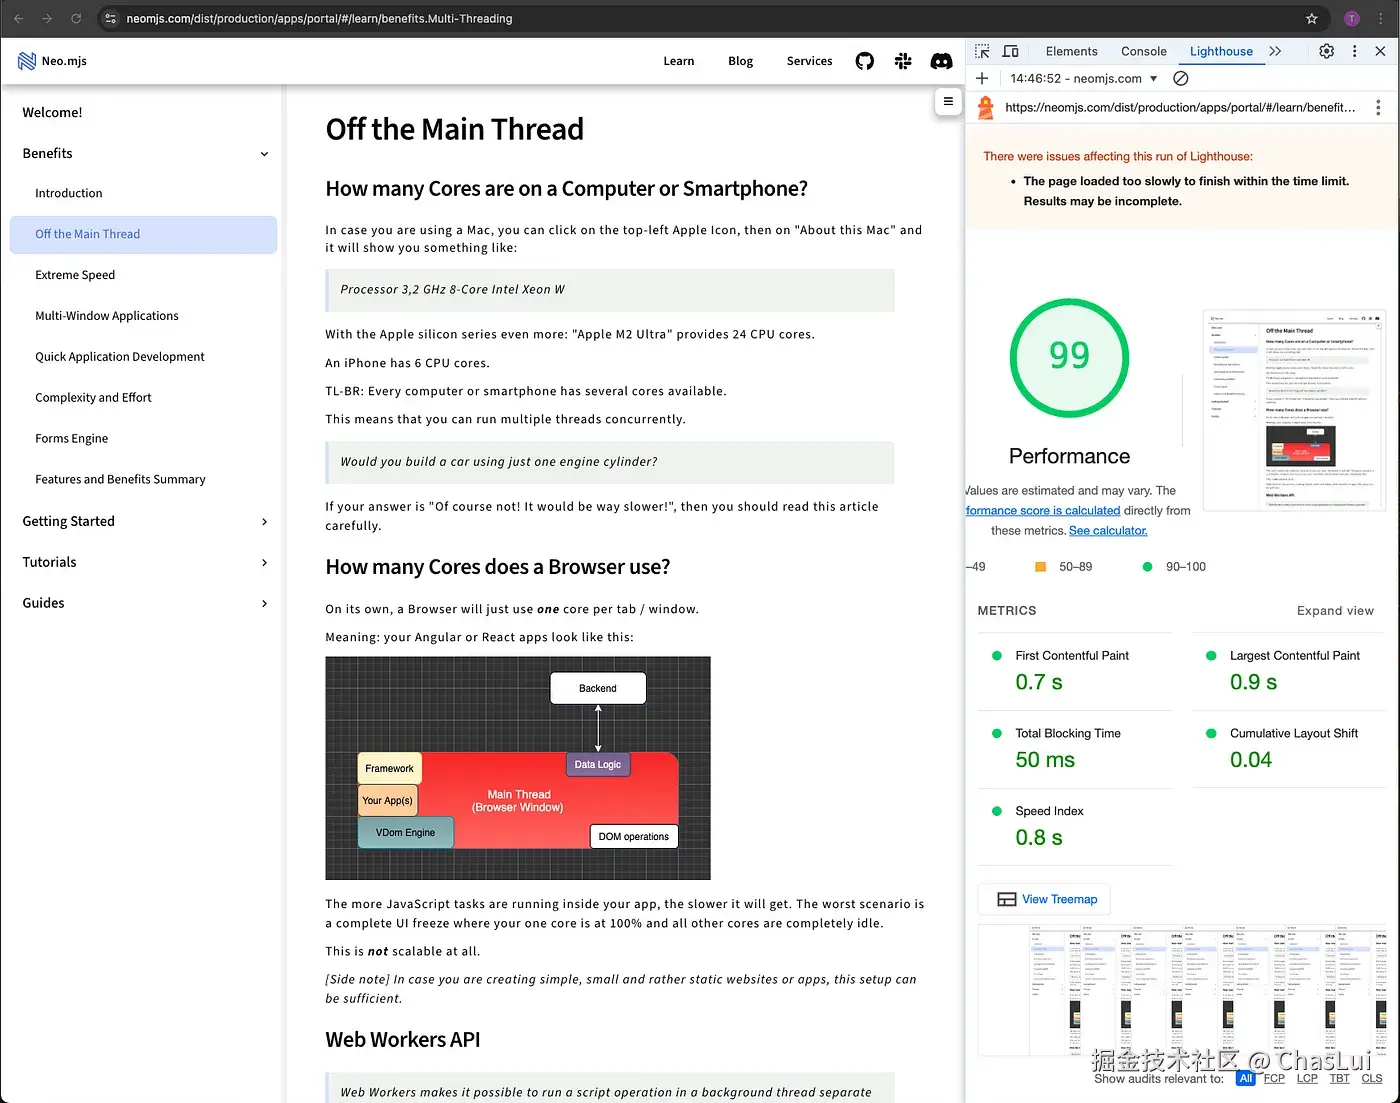
Task: Open the Discord server icon
Action: click(941, 61)
